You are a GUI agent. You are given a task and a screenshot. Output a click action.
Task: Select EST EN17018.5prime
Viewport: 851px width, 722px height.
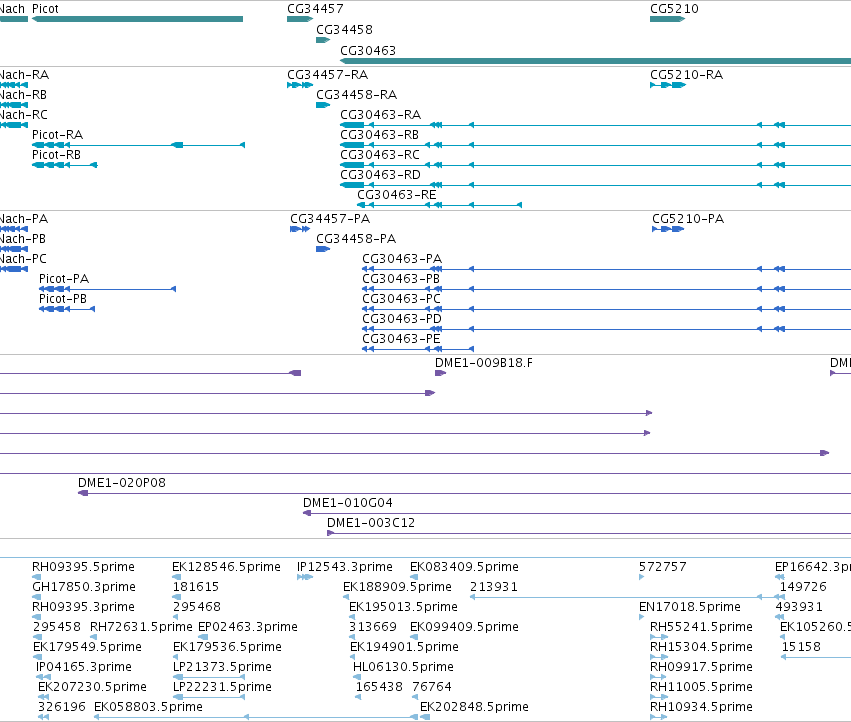click(690, 607)
